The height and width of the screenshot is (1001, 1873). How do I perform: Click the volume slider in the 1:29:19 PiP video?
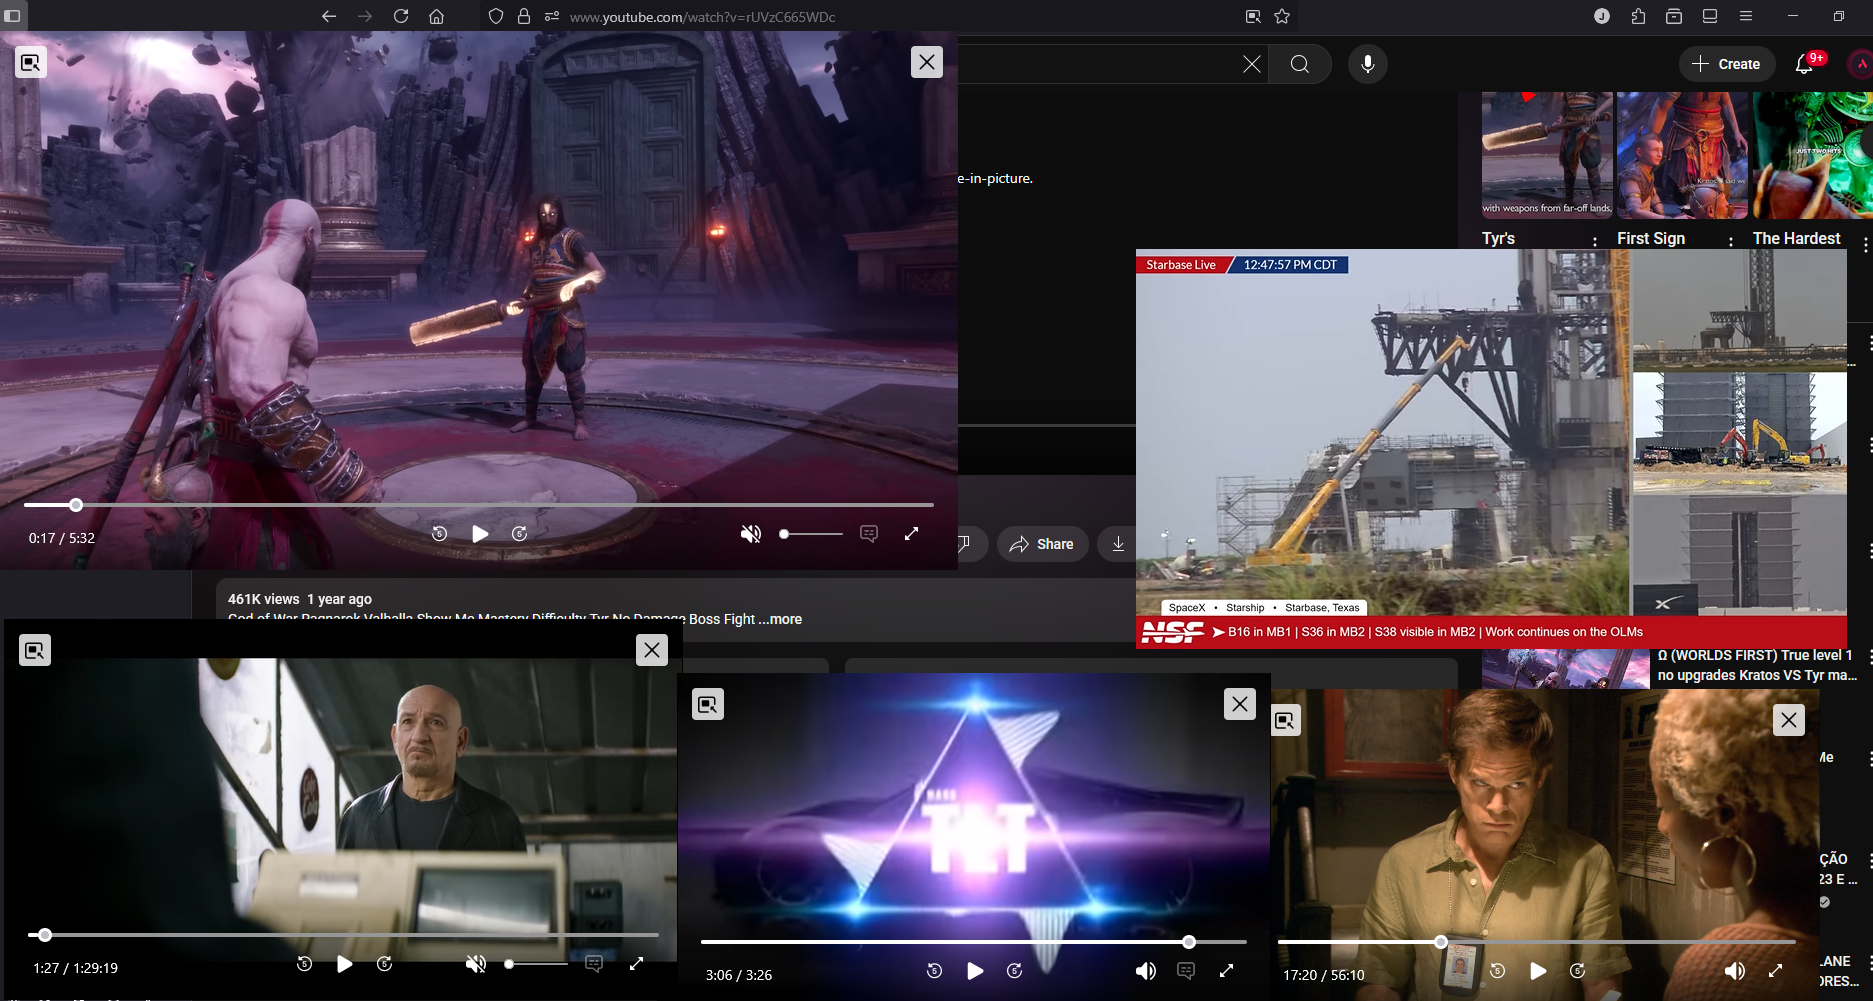point(536,964)
